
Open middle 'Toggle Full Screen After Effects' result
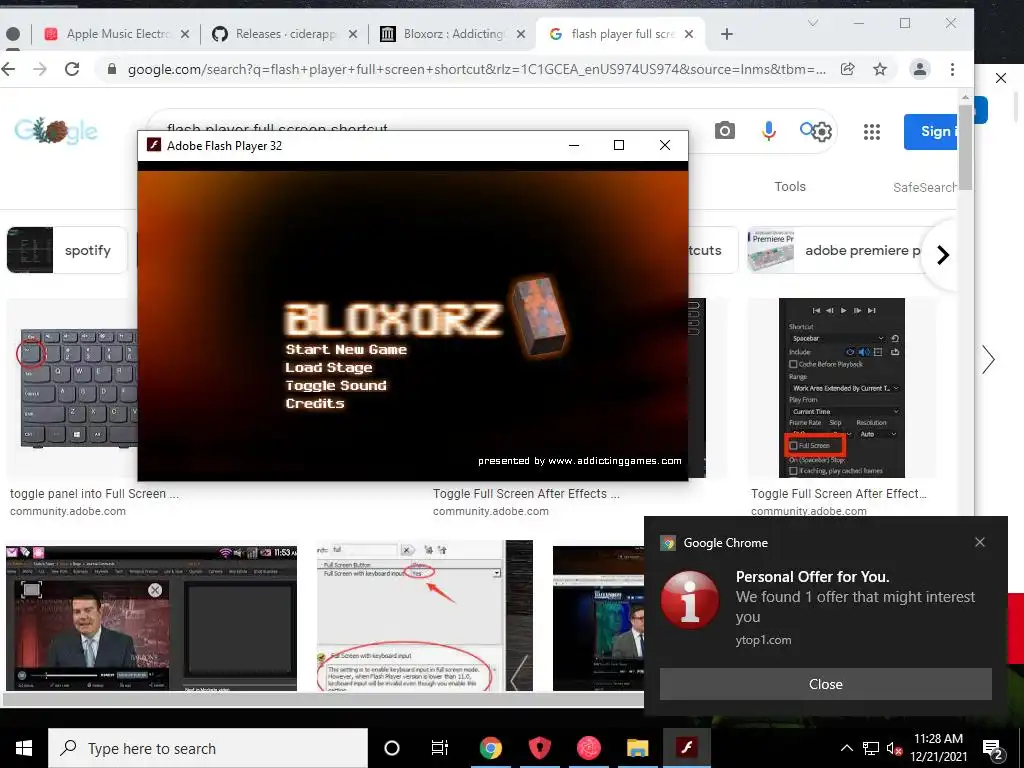click(526, 494)
